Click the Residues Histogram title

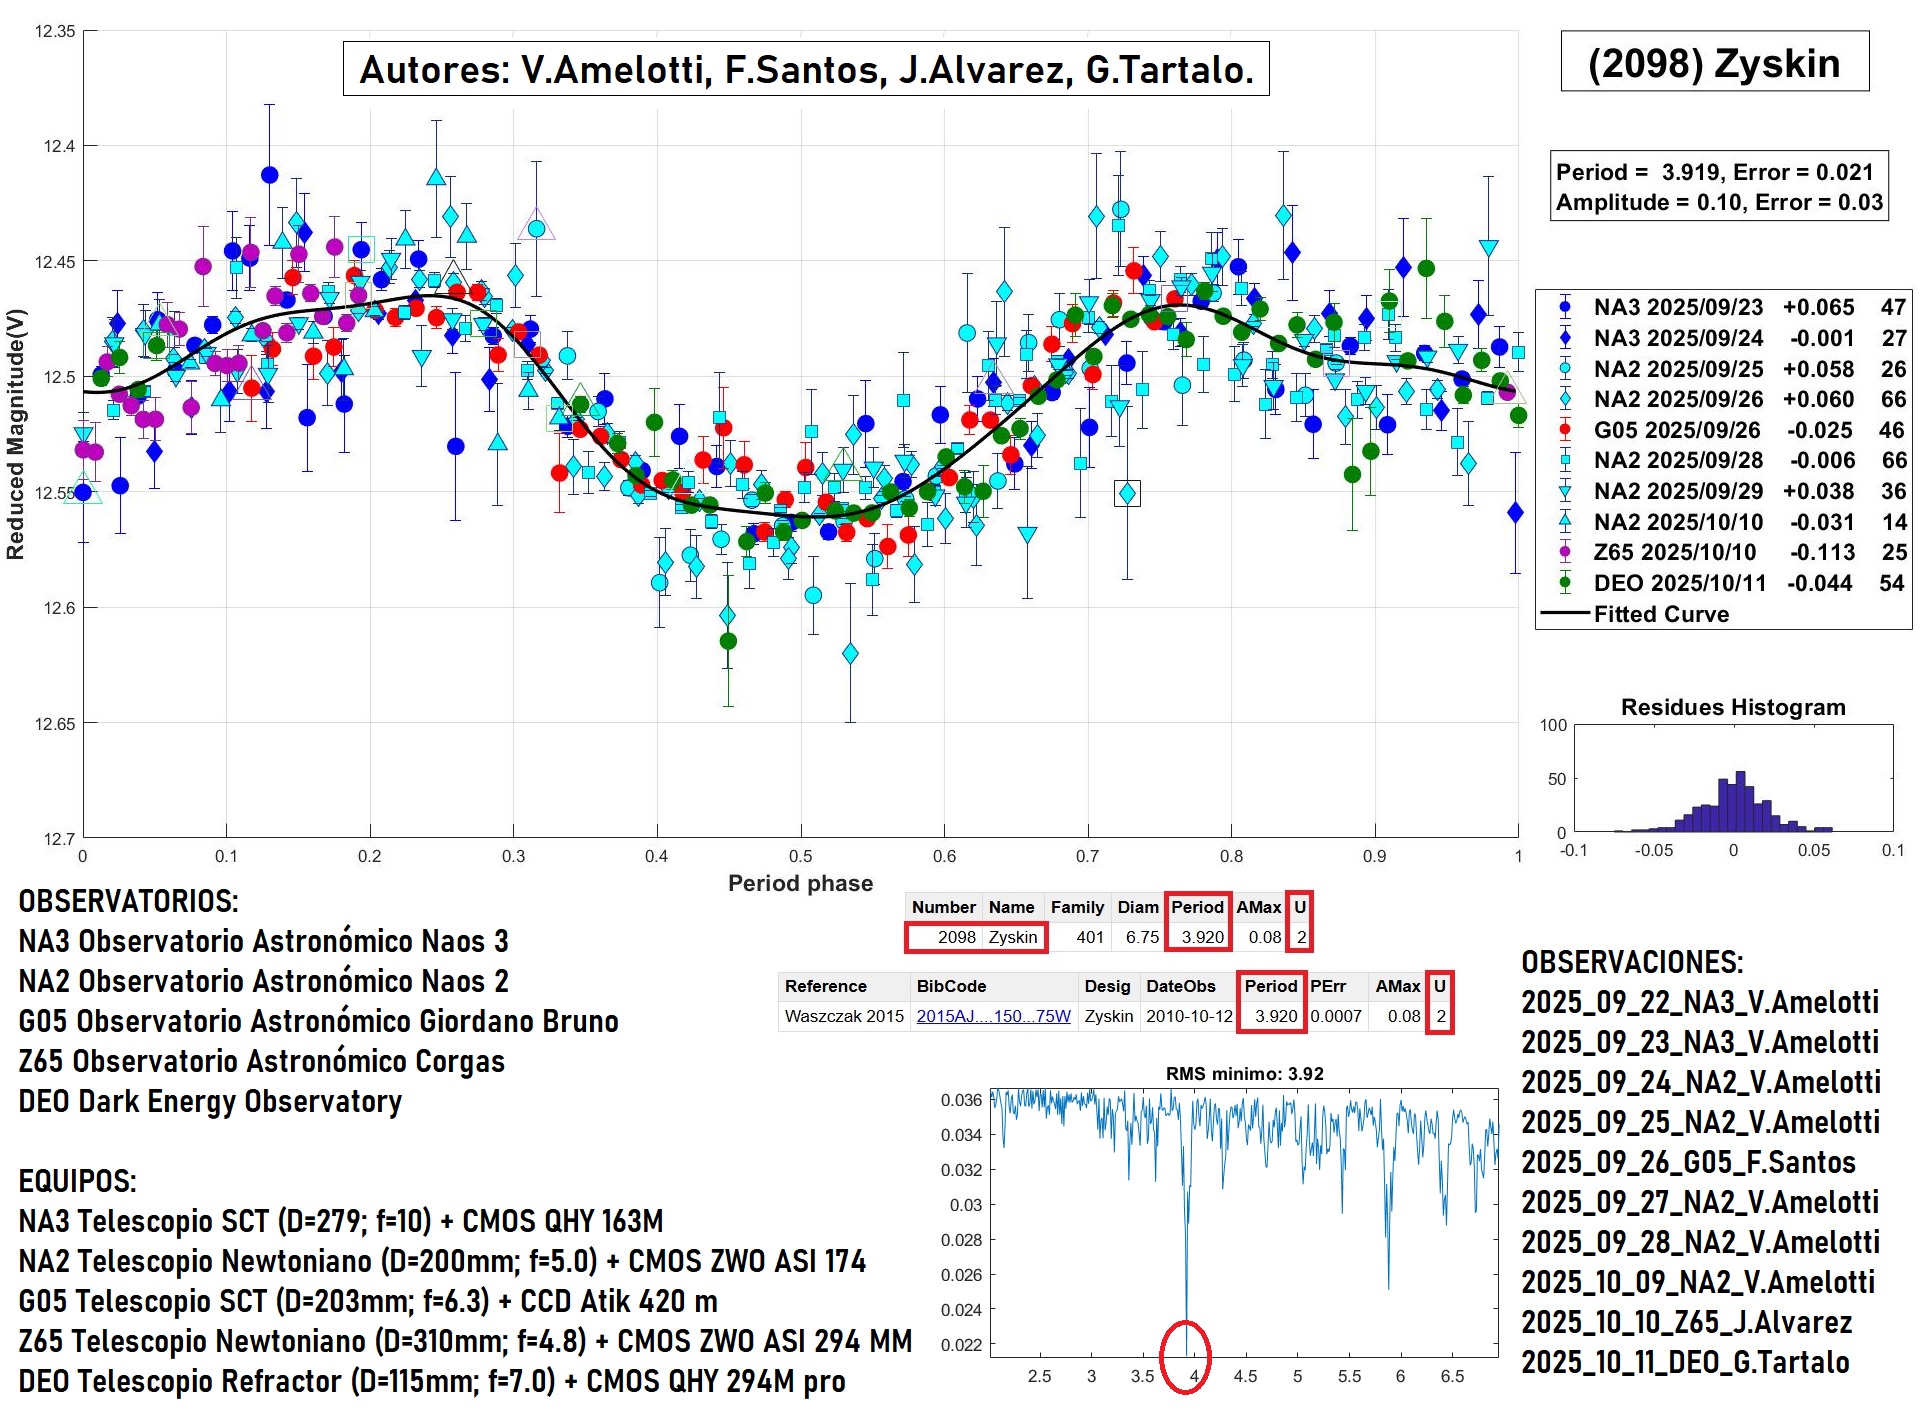pyautogui.click(x=1732, y=707)
